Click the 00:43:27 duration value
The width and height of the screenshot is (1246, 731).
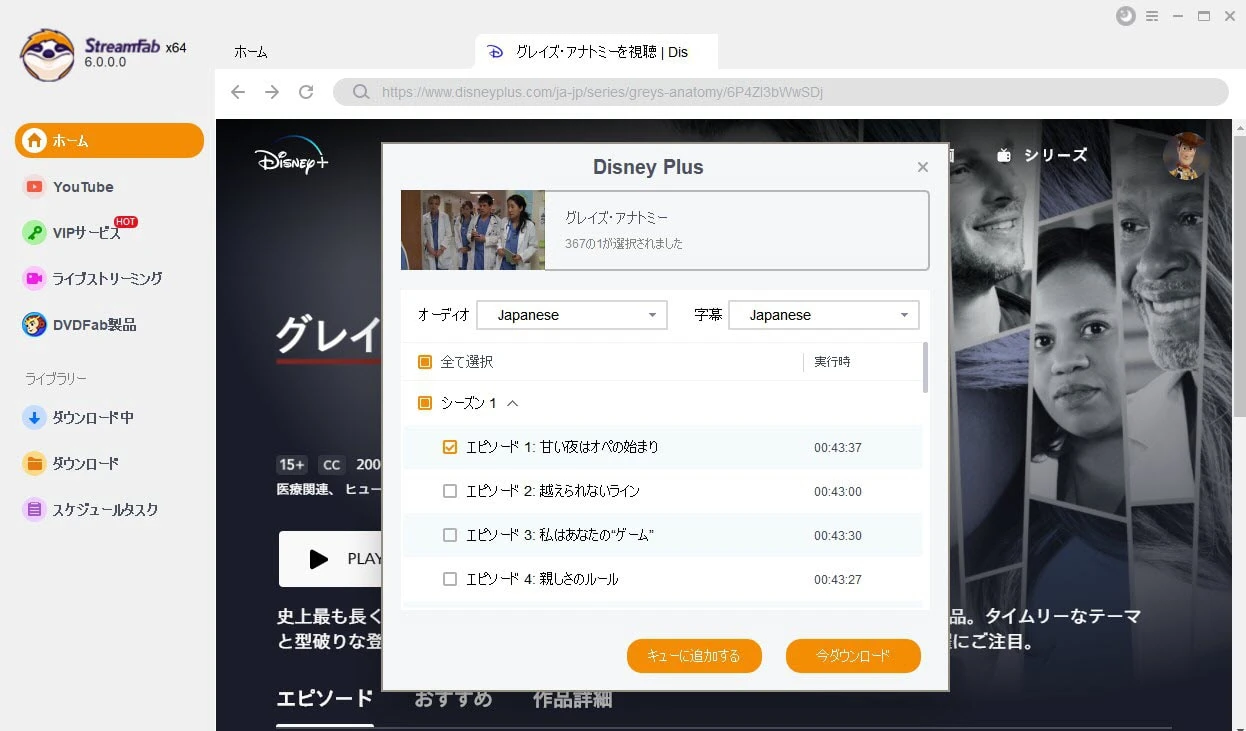coord(838,580)
